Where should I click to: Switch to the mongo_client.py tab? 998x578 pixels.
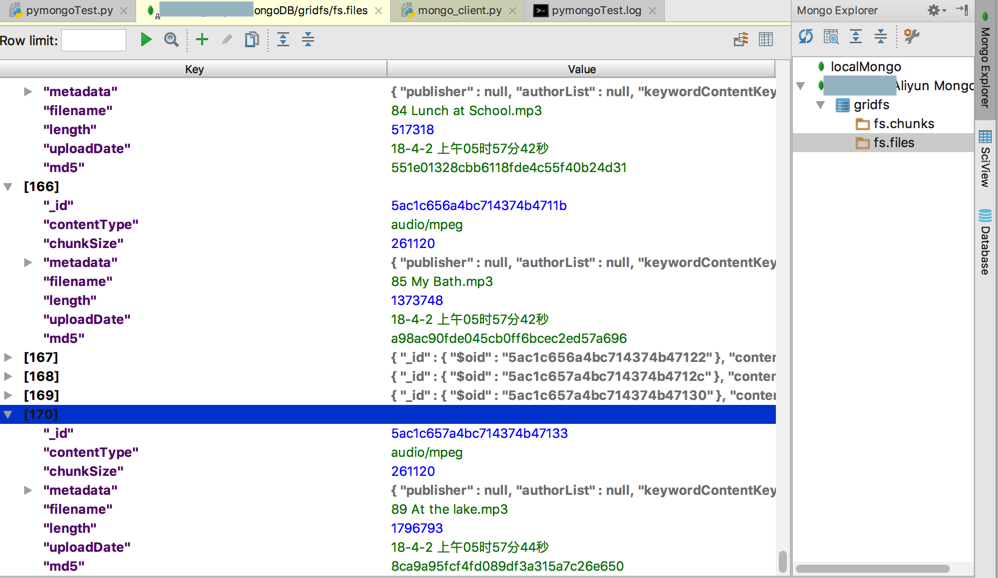coord(460,10)
